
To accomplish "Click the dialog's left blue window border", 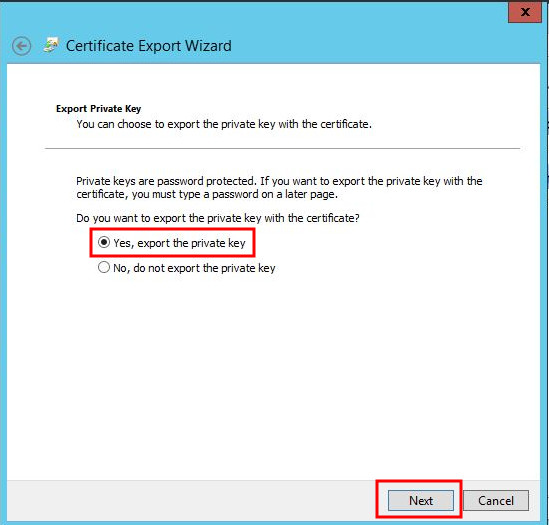I will tap(3, 280).
